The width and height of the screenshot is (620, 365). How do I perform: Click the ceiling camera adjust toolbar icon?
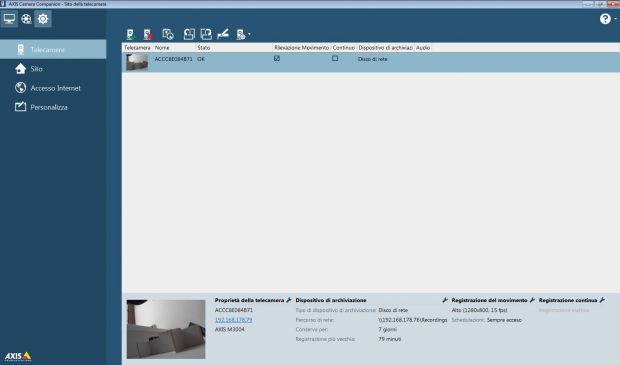coord(223,34)
